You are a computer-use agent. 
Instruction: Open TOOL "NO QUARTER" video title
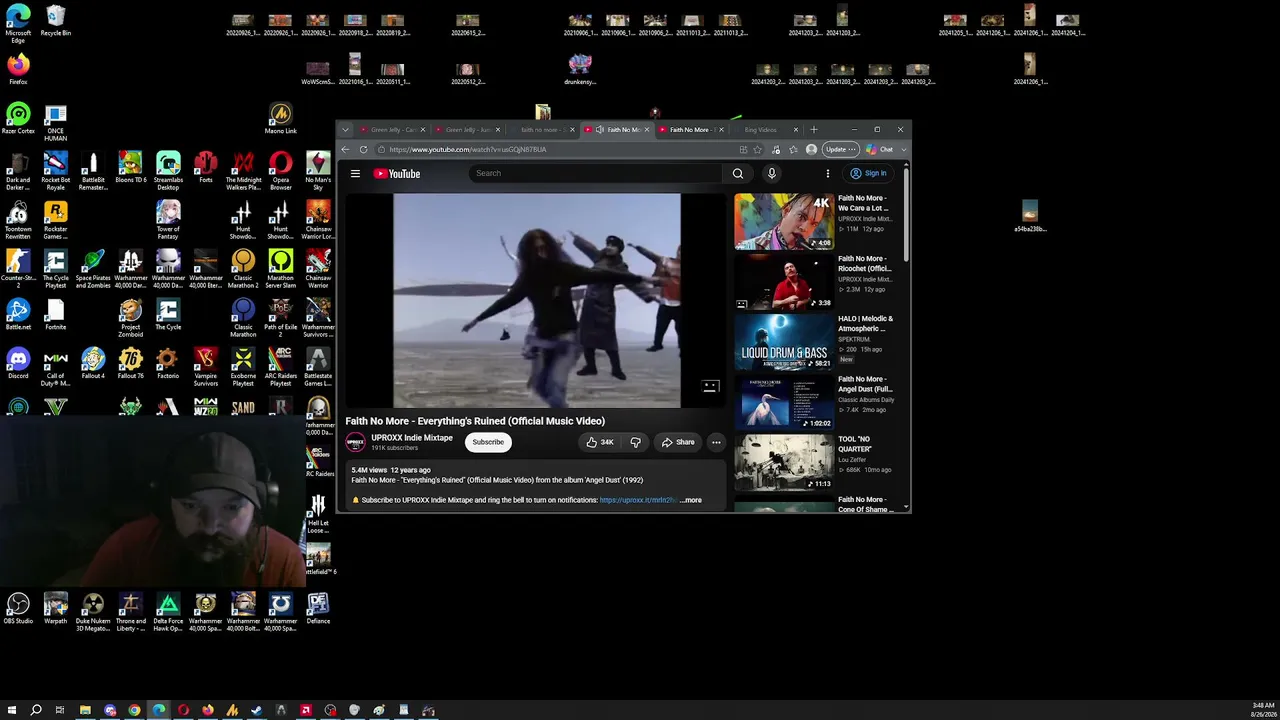854,444
